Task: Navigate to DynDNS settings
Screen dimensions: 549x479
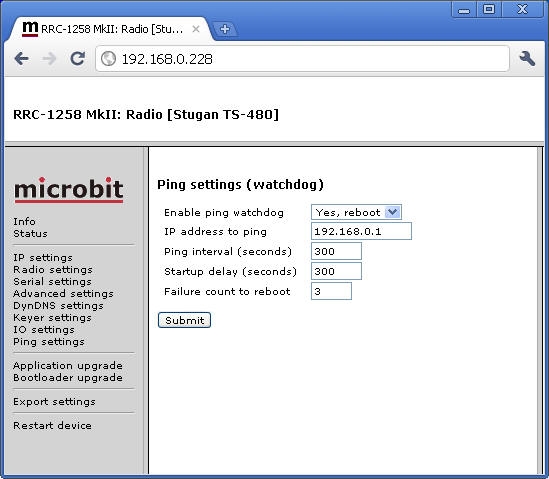Action: coord(58,306)
